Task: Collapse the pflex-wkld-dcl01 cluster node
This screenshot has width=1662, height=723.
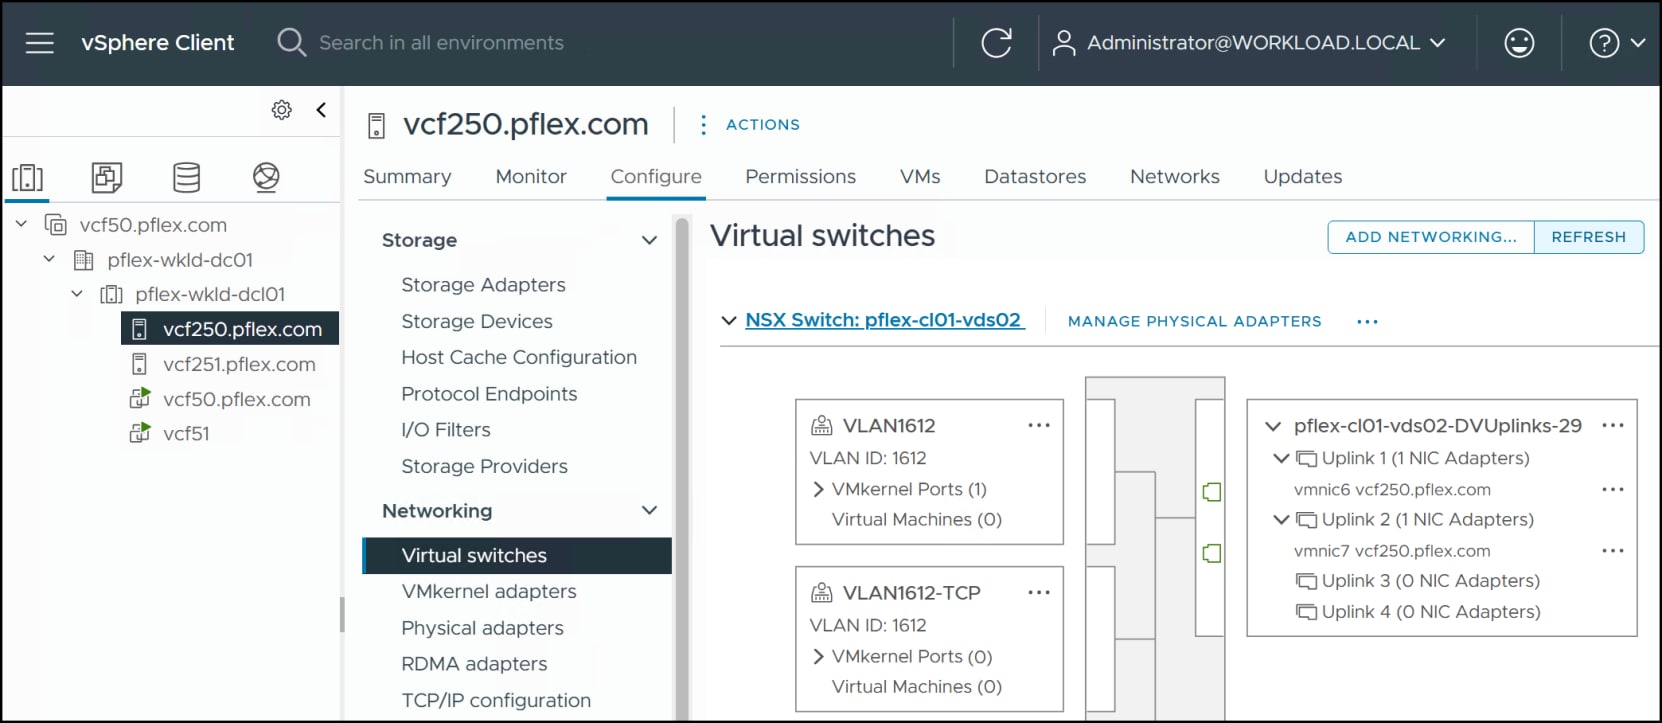Action: click(x=77, y=294)
